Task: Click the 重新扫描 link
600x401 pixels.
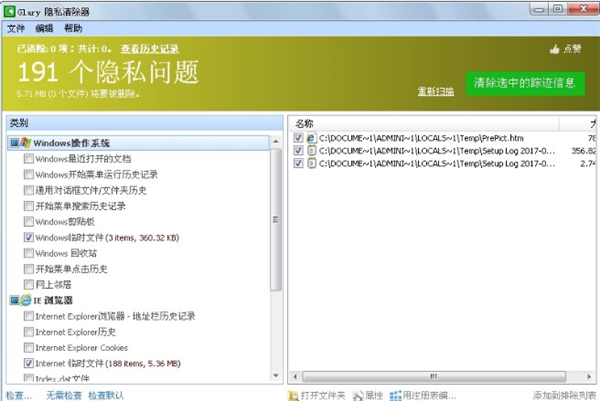Action: click(436, 91)
